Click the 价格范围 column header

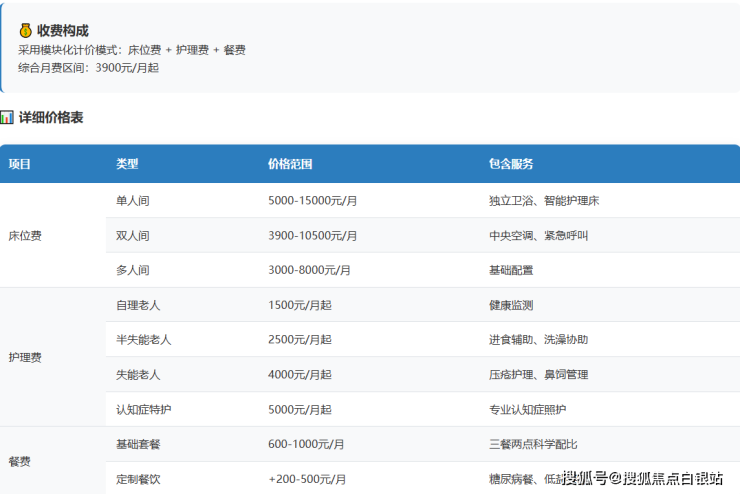click(290, 164)
